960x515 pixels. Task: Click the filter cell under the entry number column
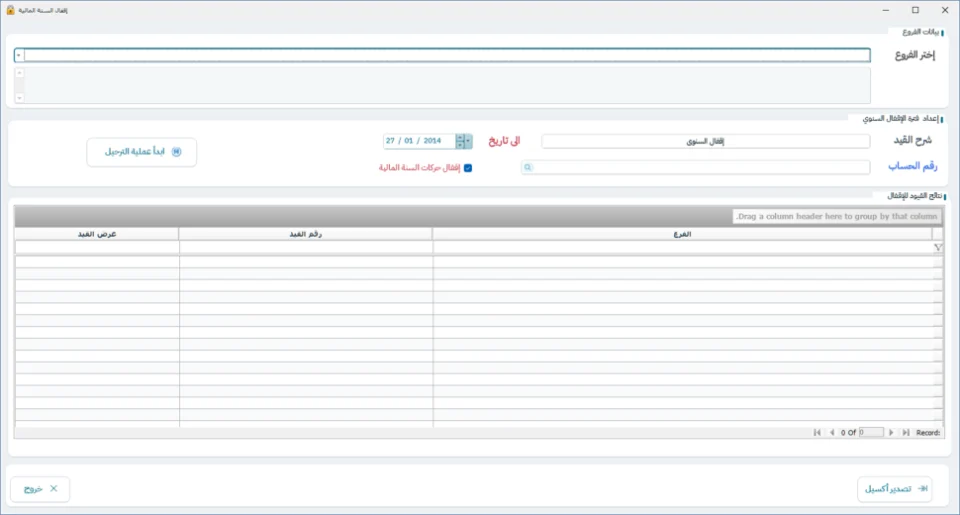(x=306, y=247)
